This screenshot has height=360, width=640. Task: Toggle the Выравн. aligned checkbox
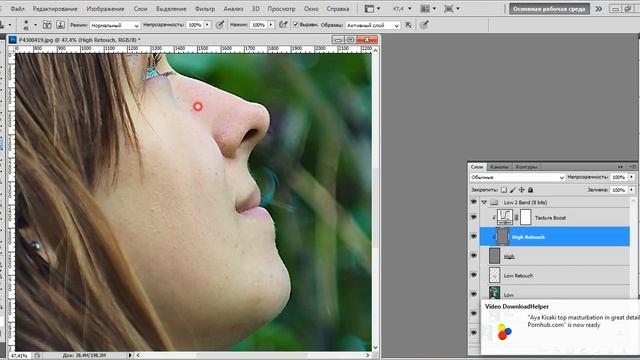coord(296,25)
